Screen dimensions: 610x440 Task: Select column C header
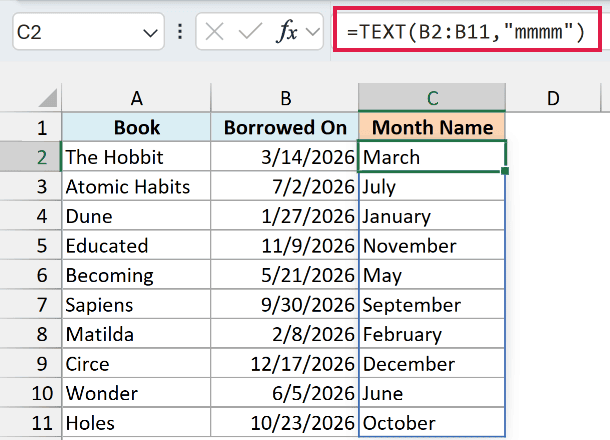pyautogui.click(x=432, y=98)
